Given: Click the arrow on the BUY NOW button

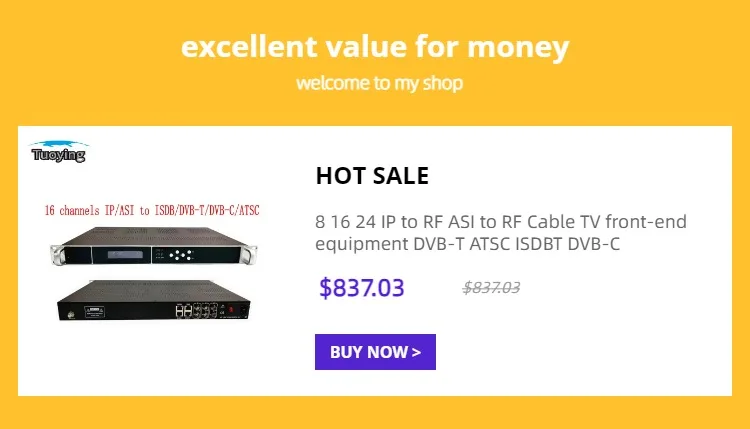Looking at the screenshot, I should (416, 352).
